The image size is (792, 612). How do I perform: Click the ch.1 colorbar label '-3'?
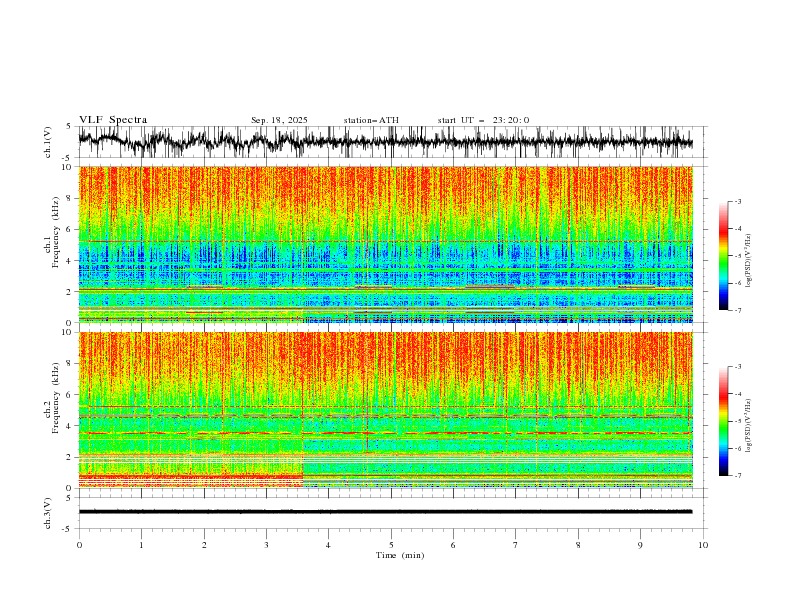[737, 201]
